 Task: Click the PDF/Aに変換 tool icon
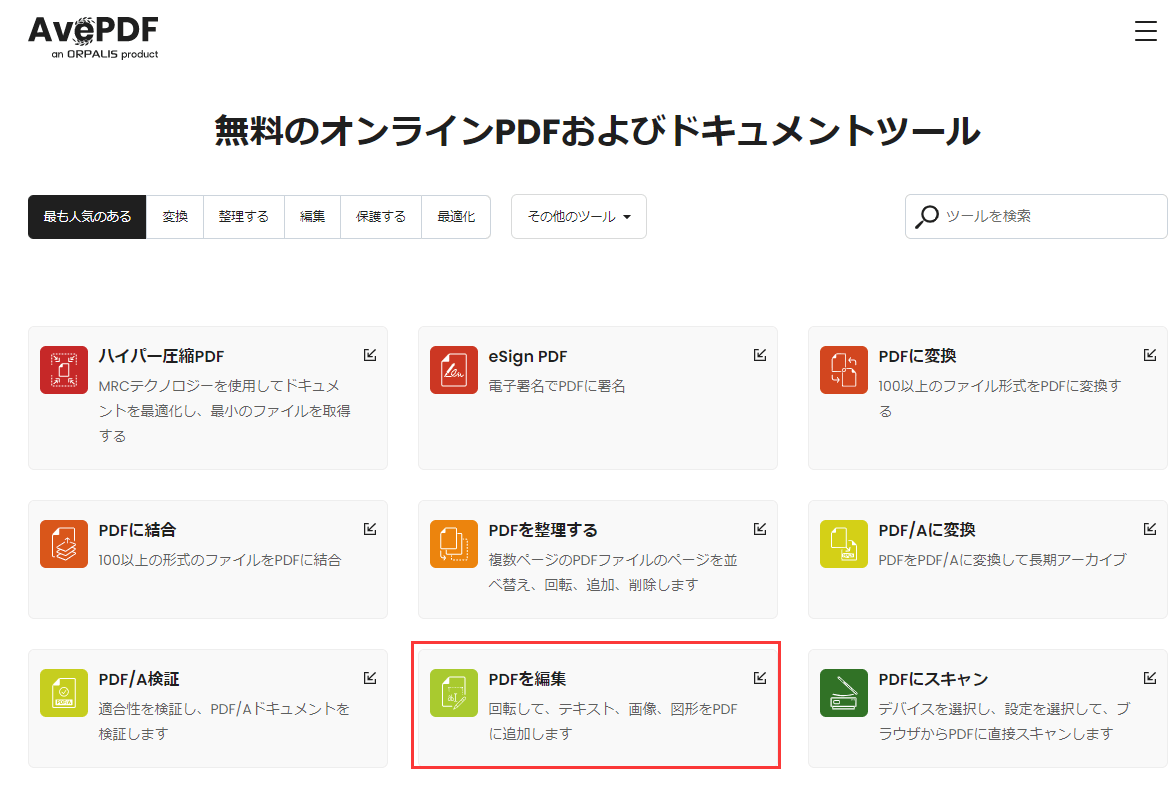tap(843, 543)
